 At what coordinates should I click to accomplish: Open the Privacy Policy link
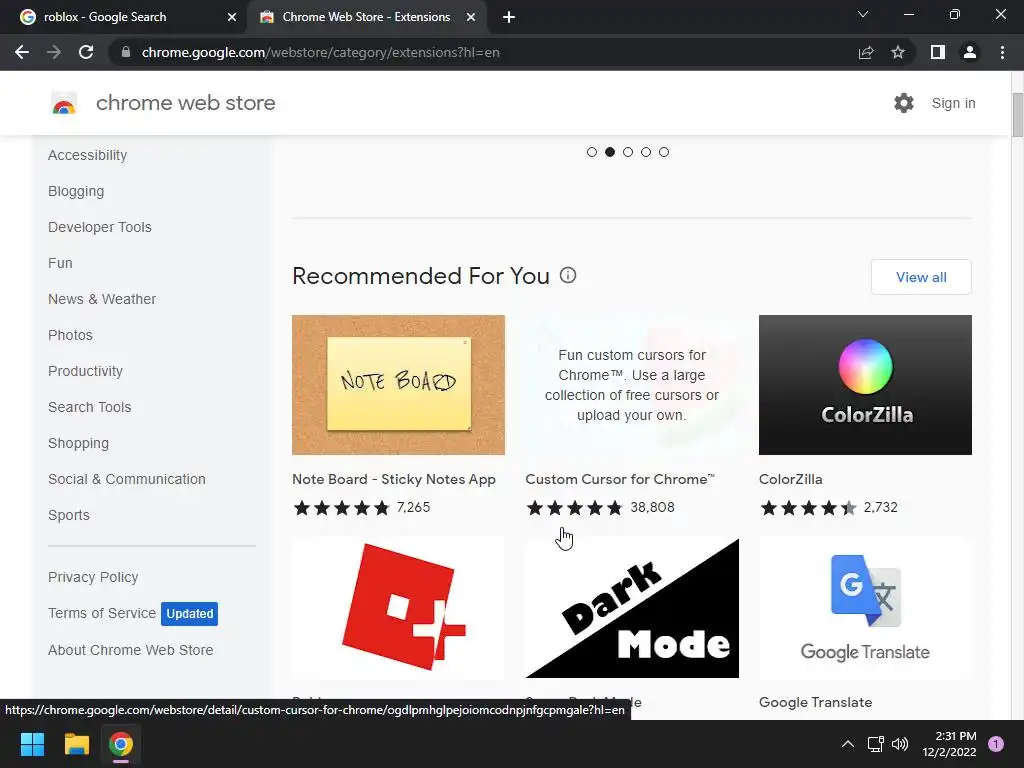coord(93,577)
